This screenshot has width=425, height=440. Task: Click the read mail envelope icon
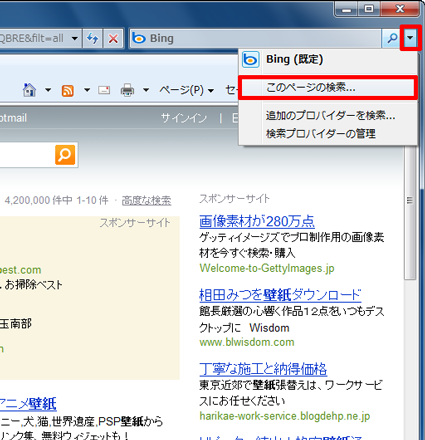(x=104, y=90)
